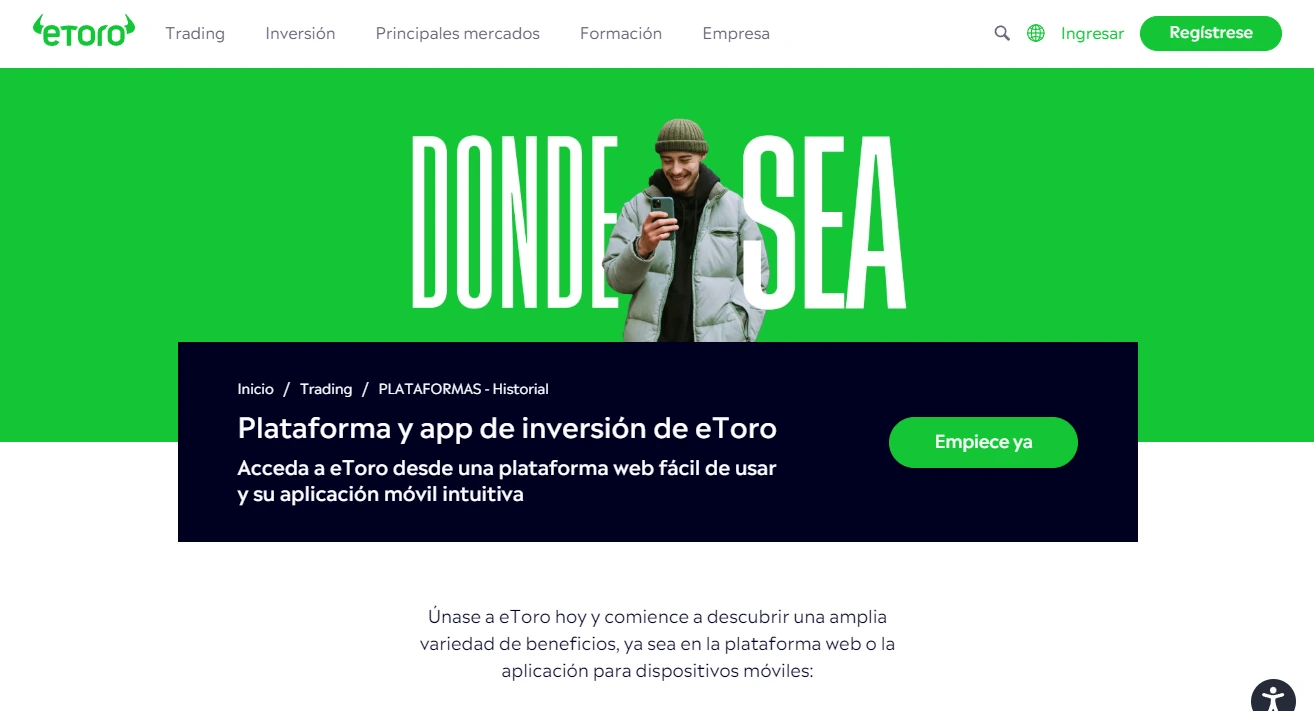Open the search magnifier icon
Image resolution: width=1314 pixels, height=711 pixels.
[x=1002, y=33]
